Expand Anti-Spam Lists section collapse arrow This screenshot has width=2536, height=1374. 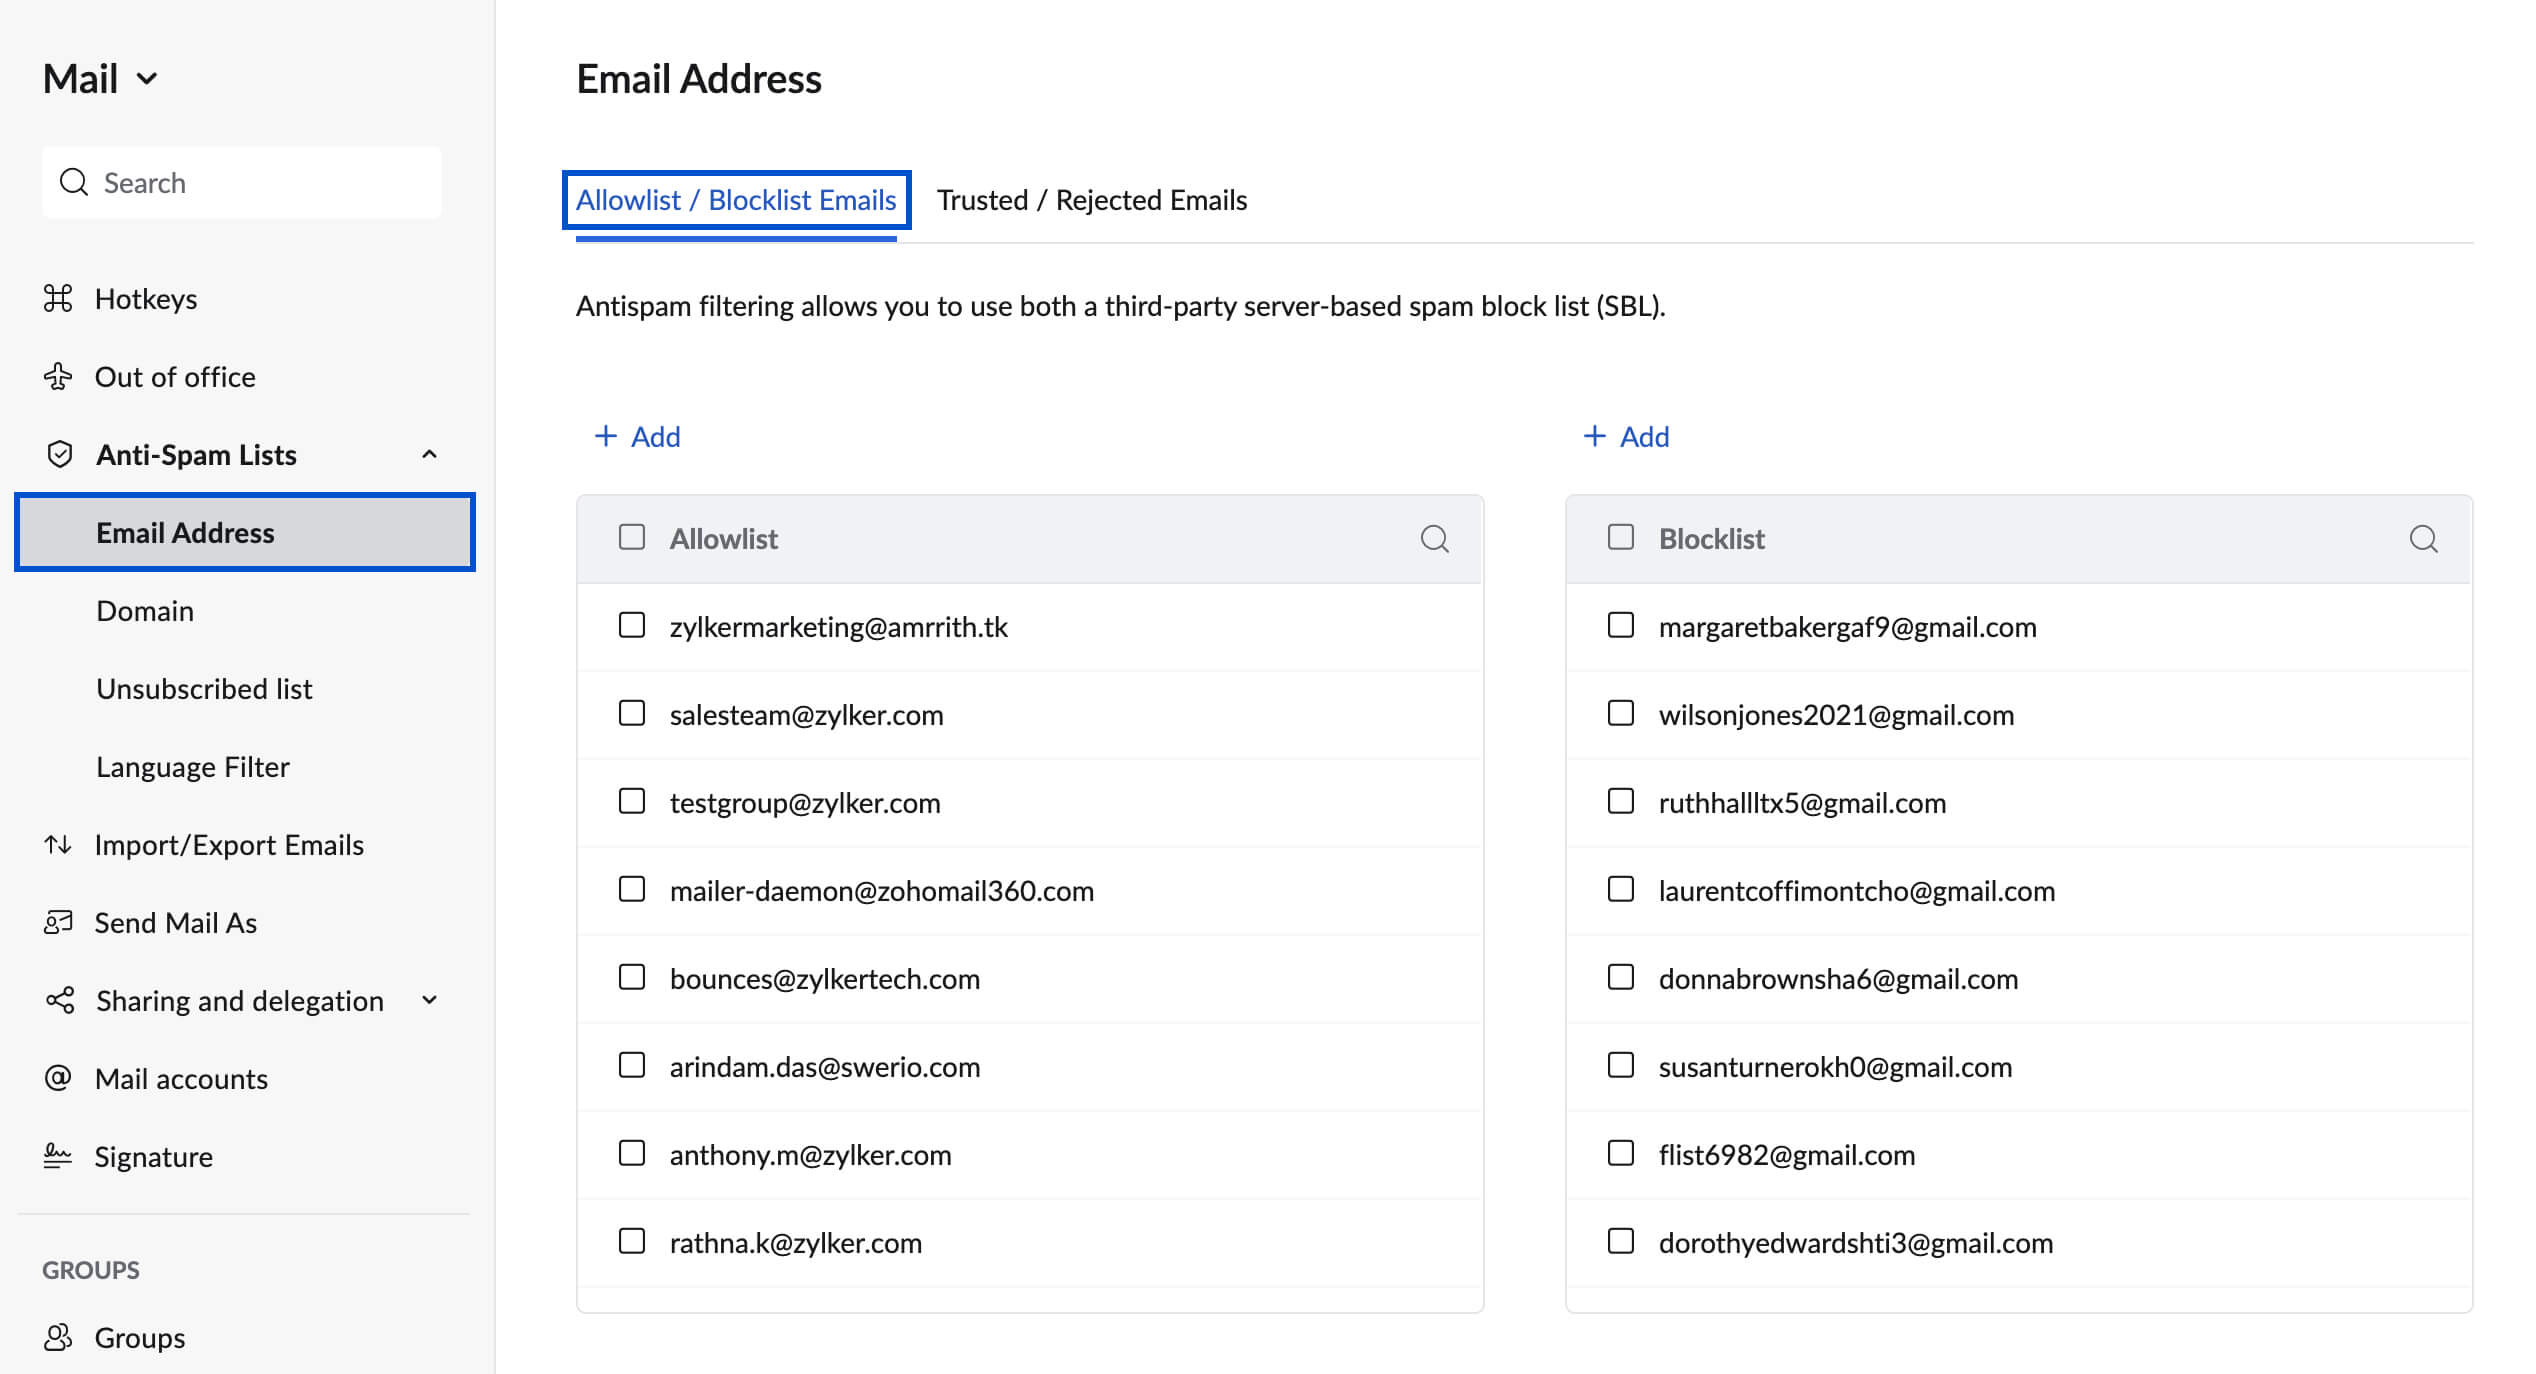430,453
